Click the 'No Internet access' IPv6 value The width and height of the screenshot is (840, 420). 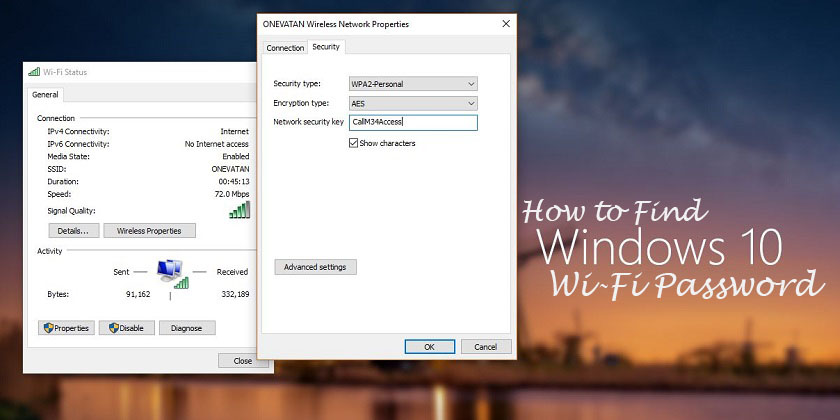[217, 144]
